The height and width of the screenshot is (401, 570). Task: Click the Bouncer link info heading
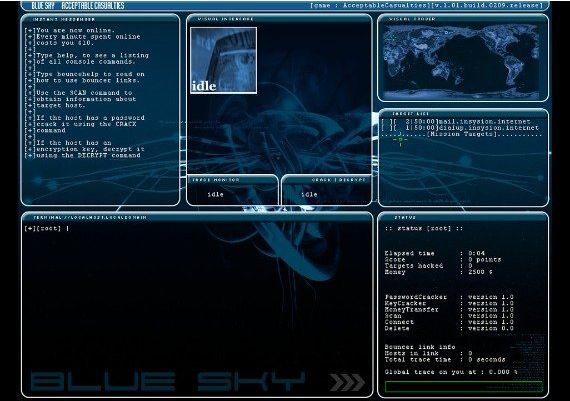click(x=420, y=347)
